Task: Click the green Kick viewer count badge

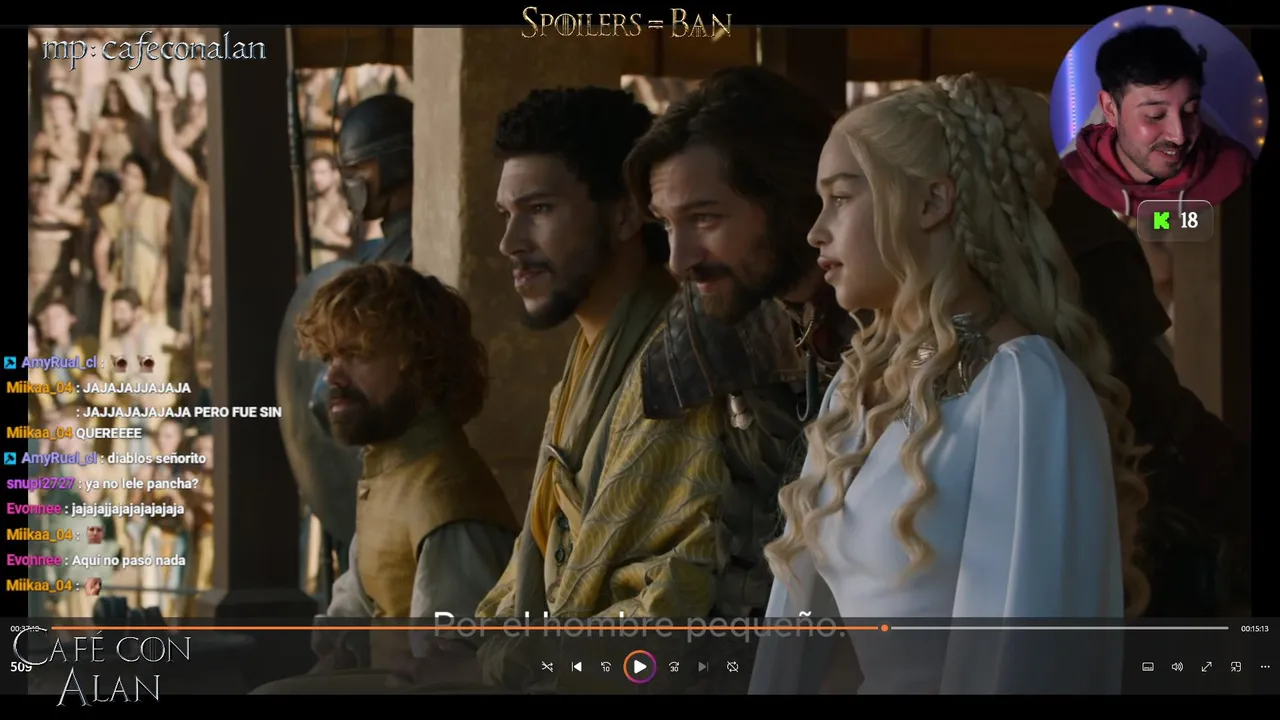Action: pyautogui.click(x=1175, y=221)
